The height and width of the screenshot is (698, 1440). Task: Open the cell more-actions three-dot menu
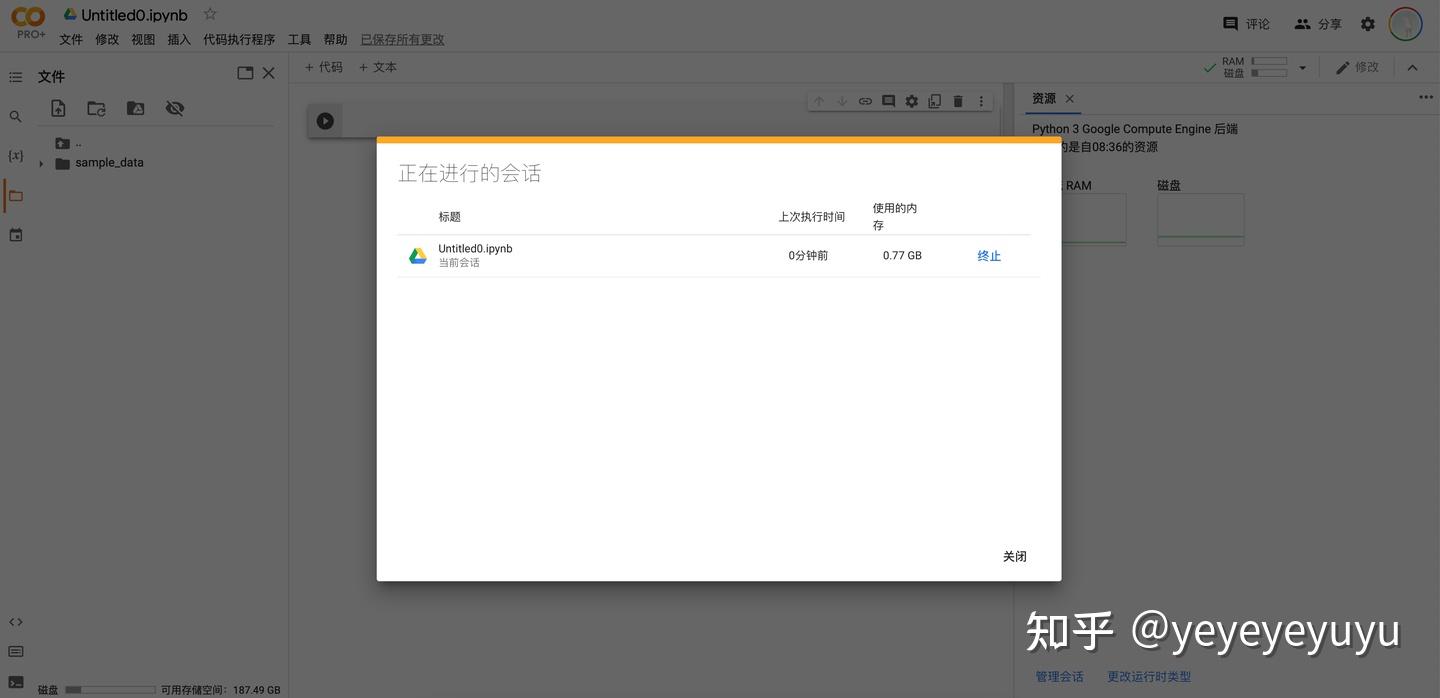tap(980, 100)
